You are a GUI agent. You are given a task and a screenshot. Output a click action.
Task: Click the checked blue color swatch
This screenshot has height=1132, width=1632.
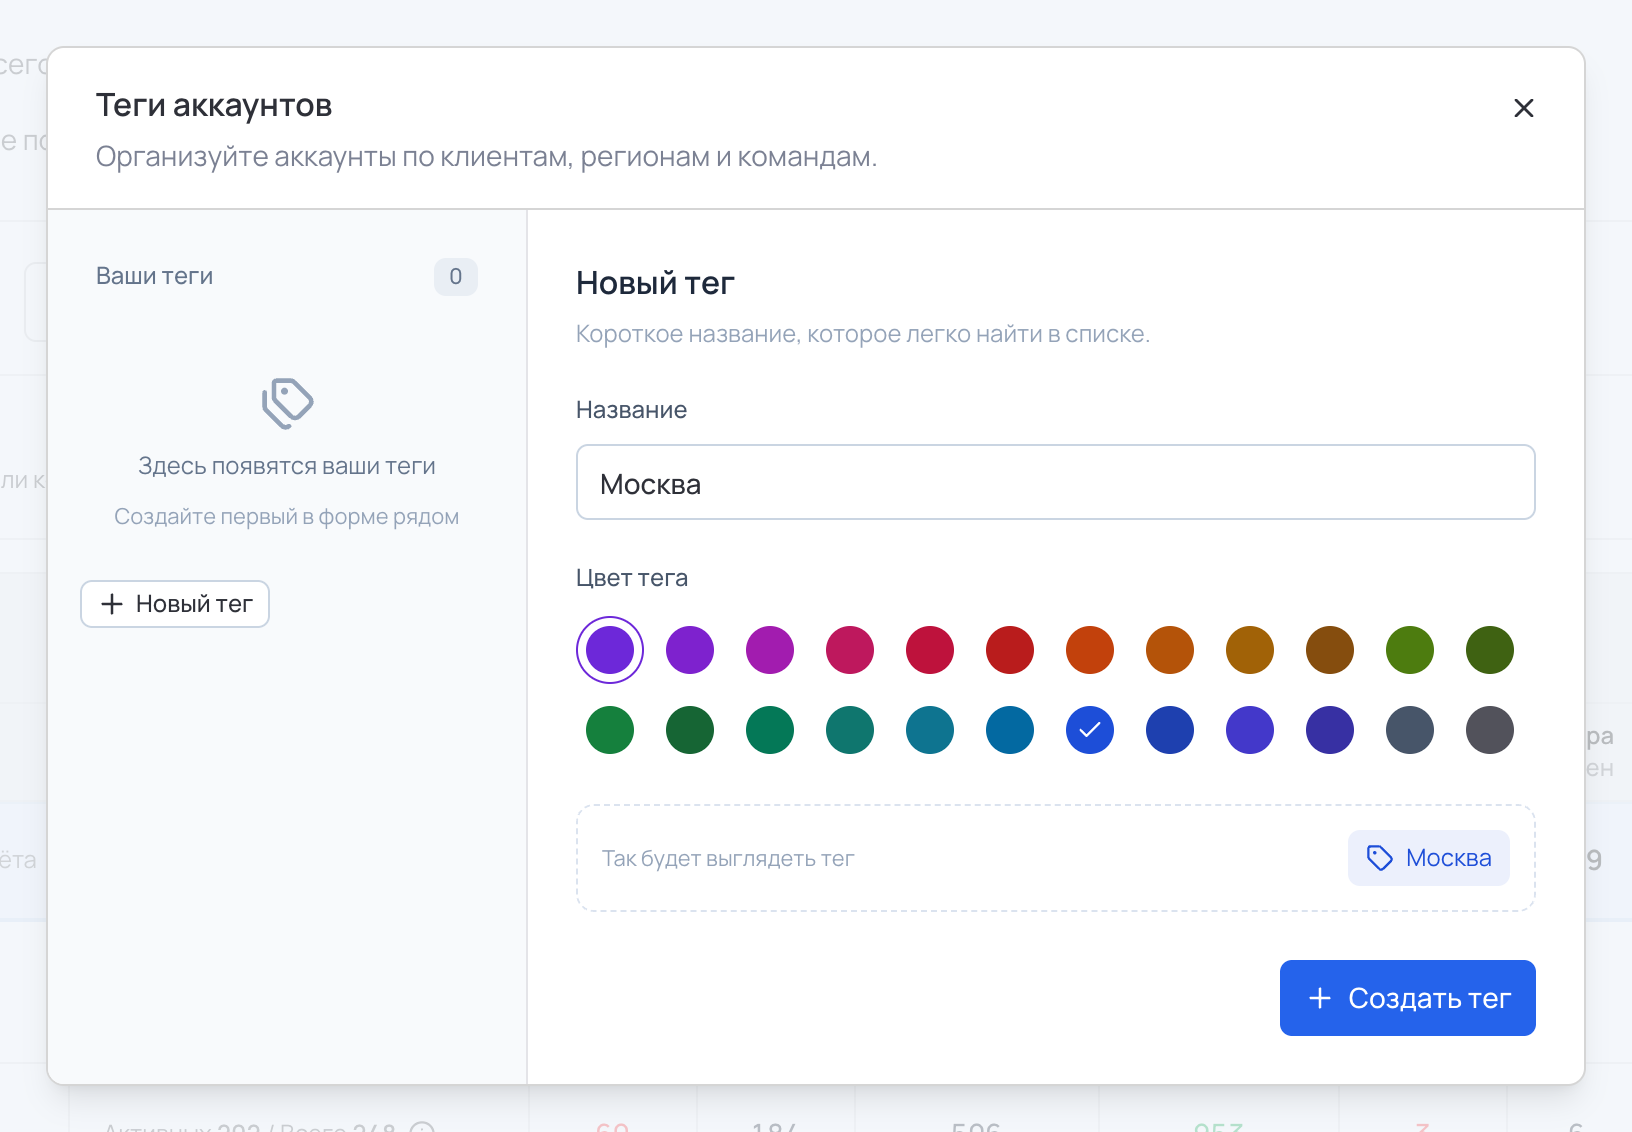click(x=1090, y=730)
